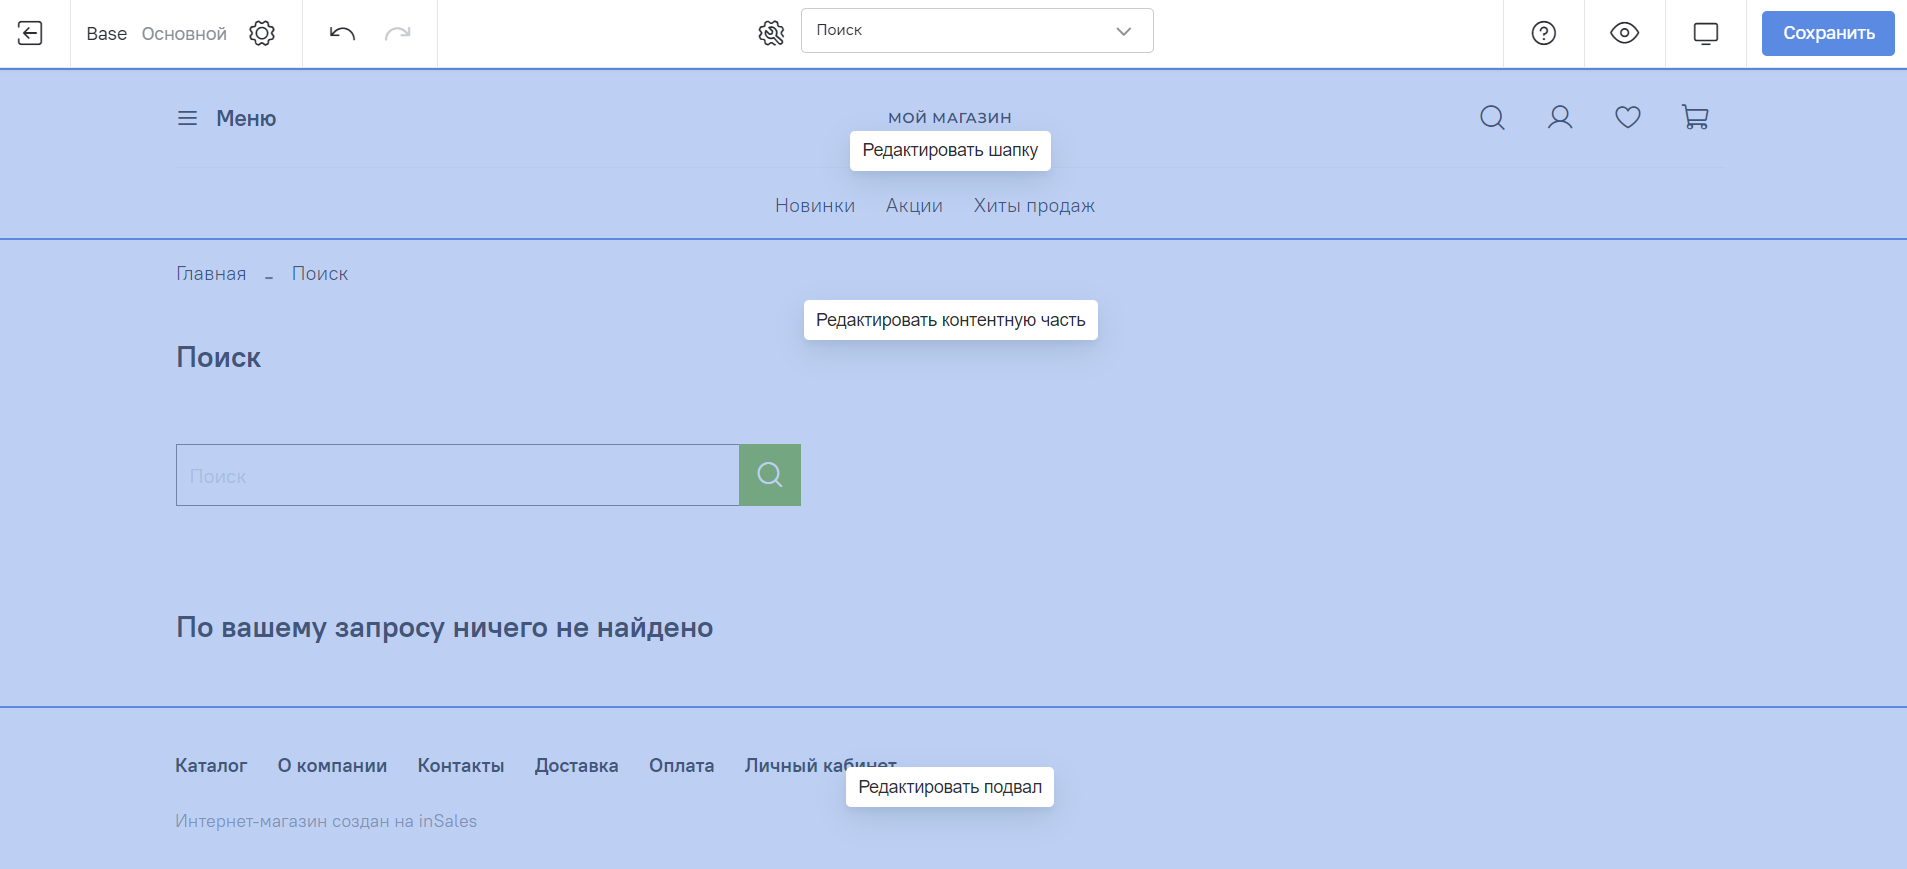Screen dimensions: 1907x869
Task: Open the help question mark icon
Action: coord(1544,33)
